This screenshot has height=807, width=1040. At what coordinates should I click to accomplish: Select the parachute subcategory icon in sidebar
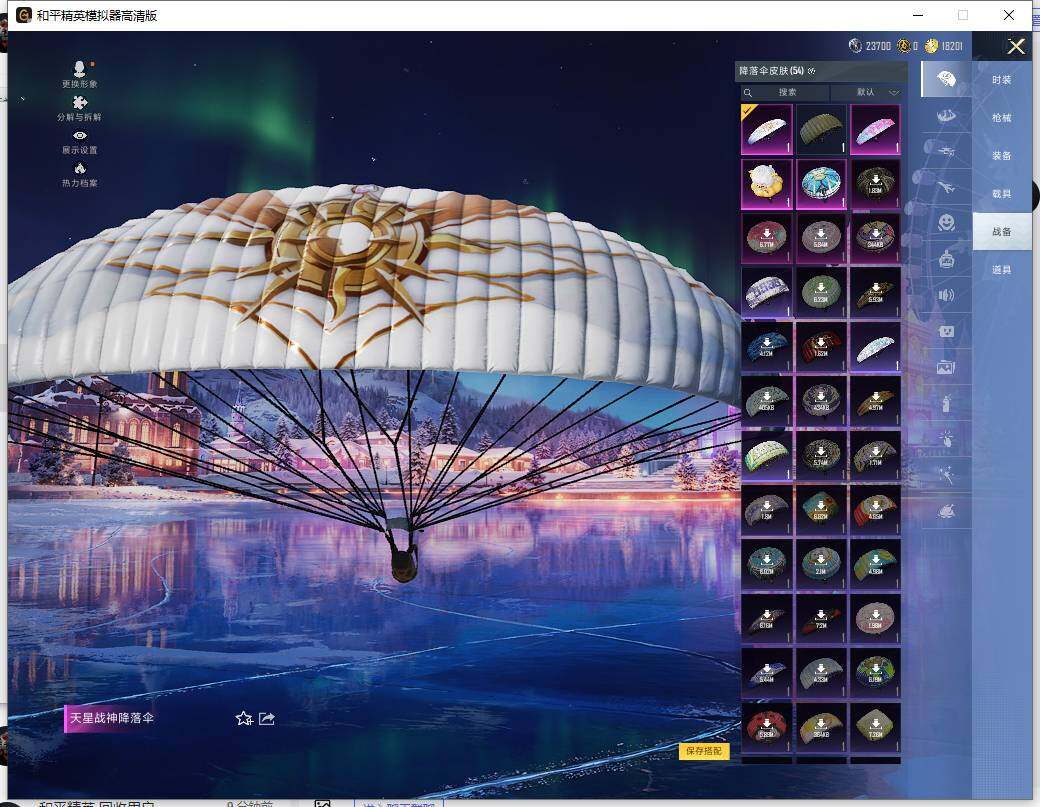point(946,79)
